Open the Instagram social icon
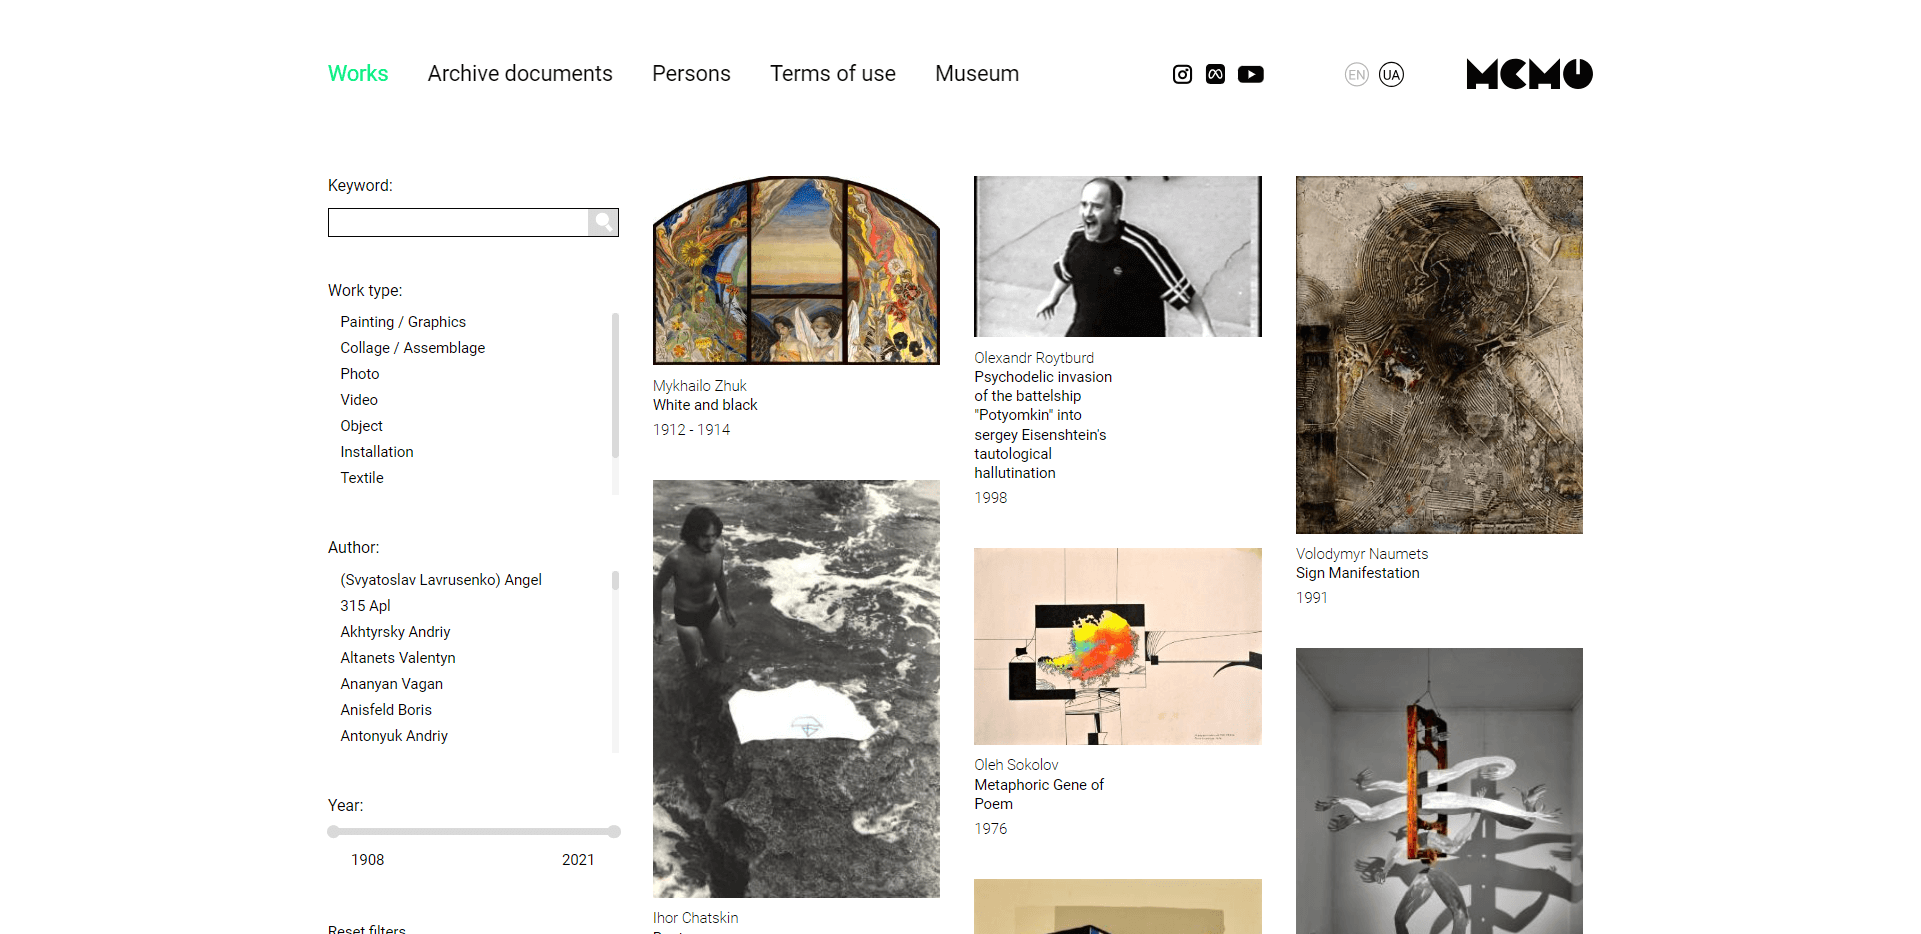The height and width of the screenshot is (934, 1921). point(1182,74)
